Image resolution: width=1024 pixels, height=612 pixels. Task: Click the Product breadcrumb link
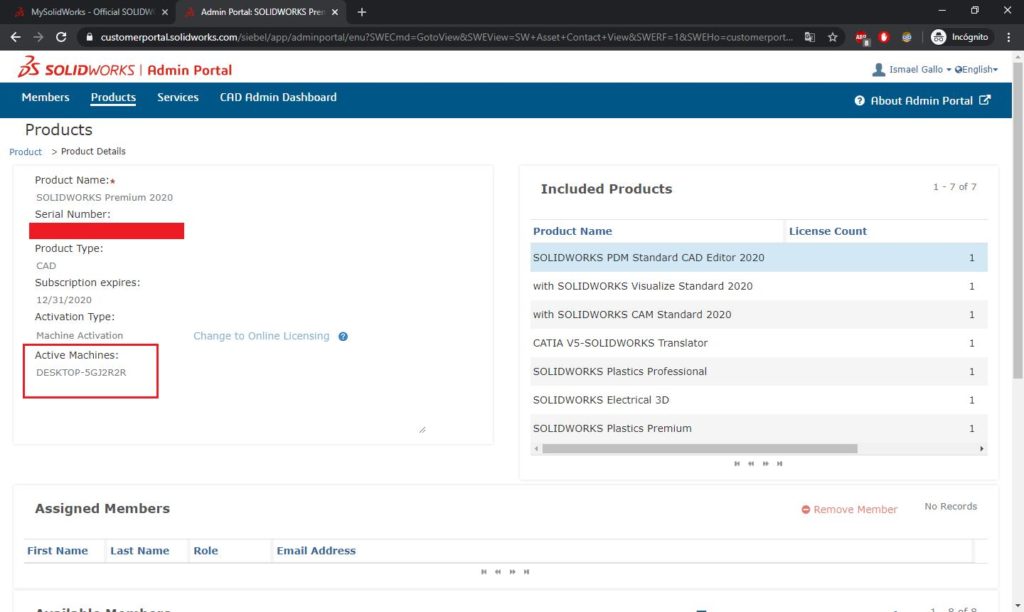[x=25, y=152]
